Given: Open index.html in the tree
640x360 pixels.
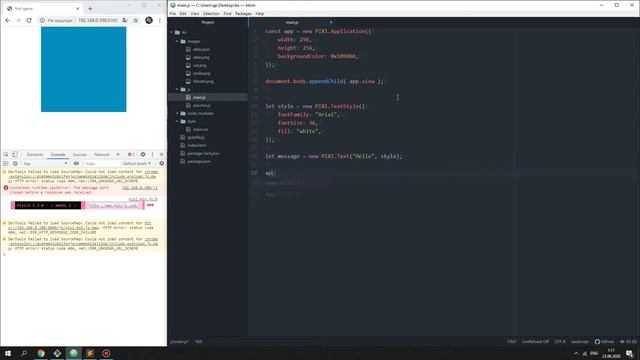Looking at the screenshot, I should coord(197,145).
